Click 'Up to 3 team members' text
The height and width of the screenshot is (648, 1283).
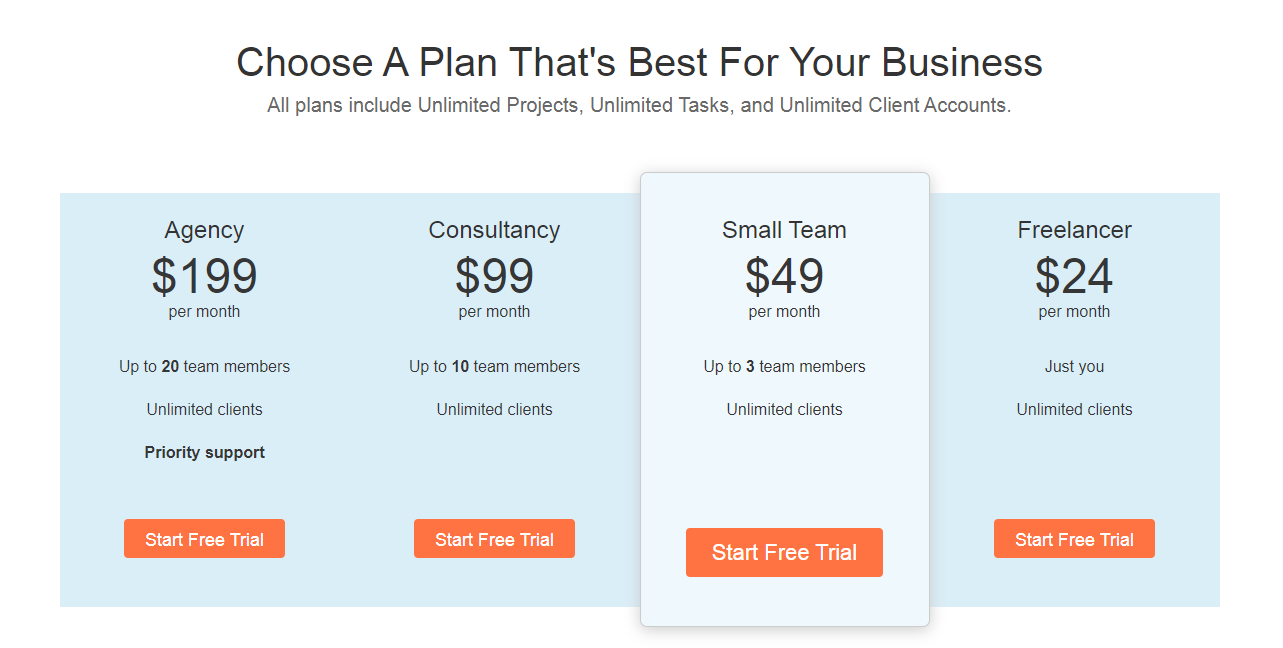pyautogui.click(x=784, y=366)
